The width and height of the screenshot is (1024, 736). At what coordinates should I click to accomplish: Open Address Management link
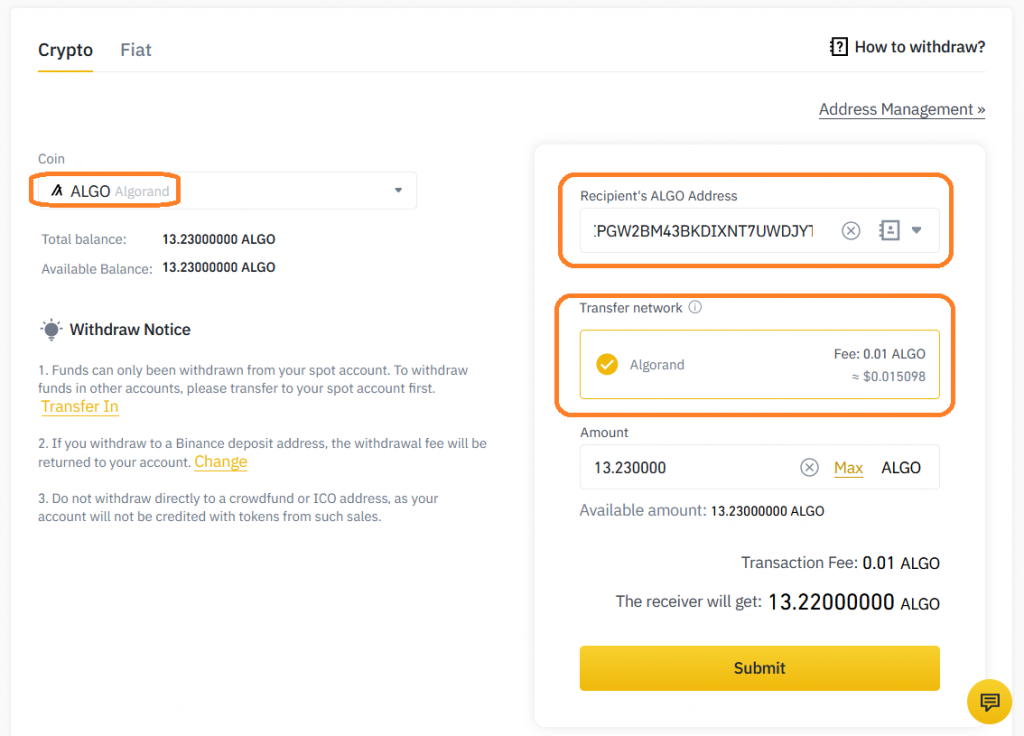pyautogui.click(x=901, y=110)
